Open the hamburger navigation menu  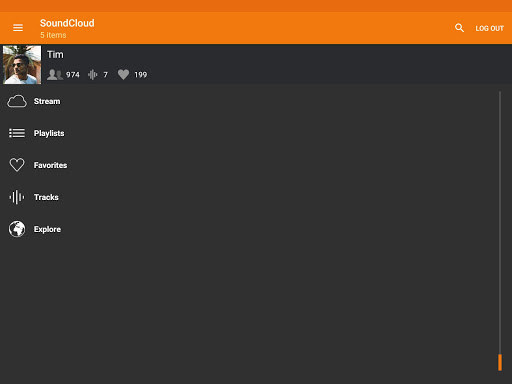[18, 28]
